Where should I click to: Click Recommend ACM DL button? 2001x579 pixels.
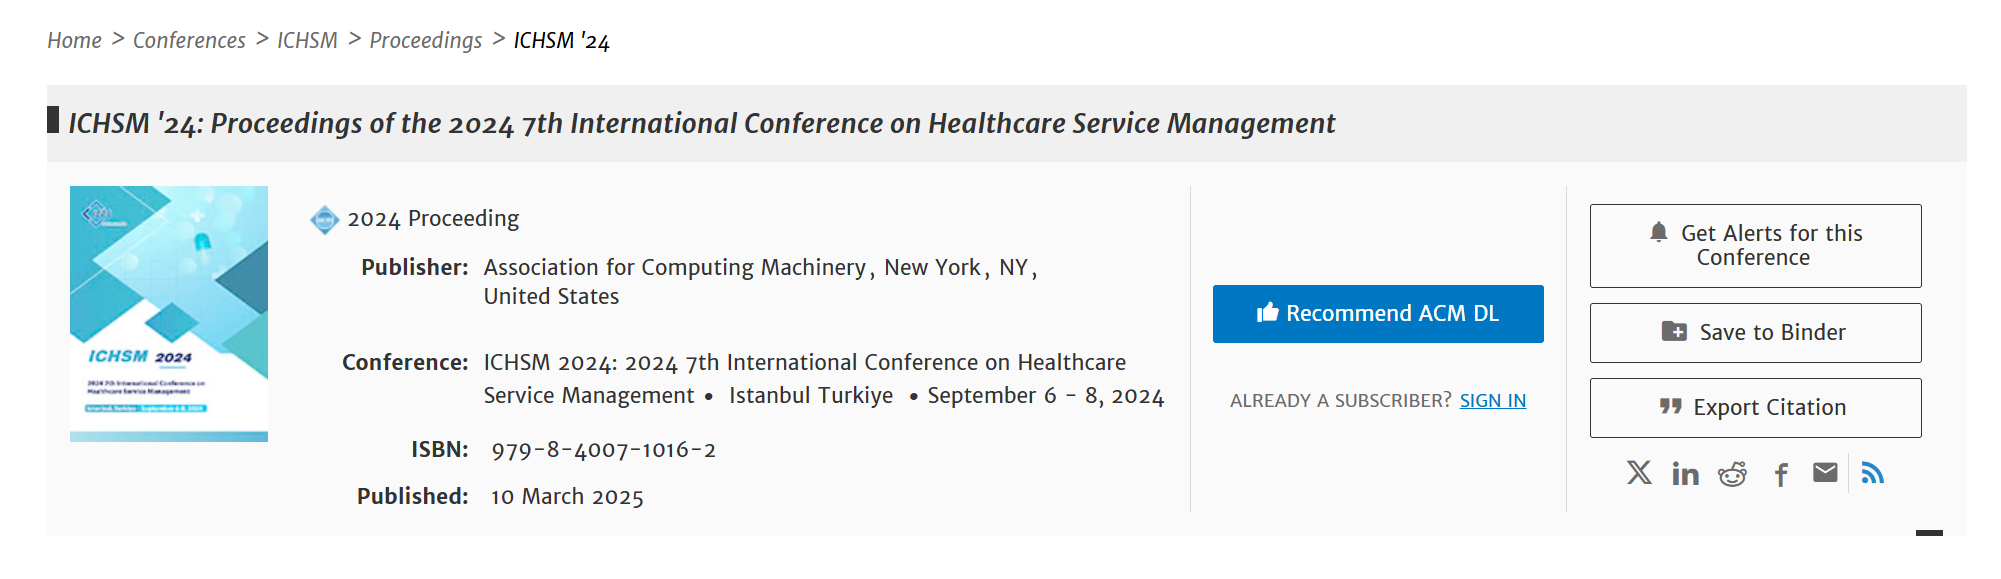1377,314
